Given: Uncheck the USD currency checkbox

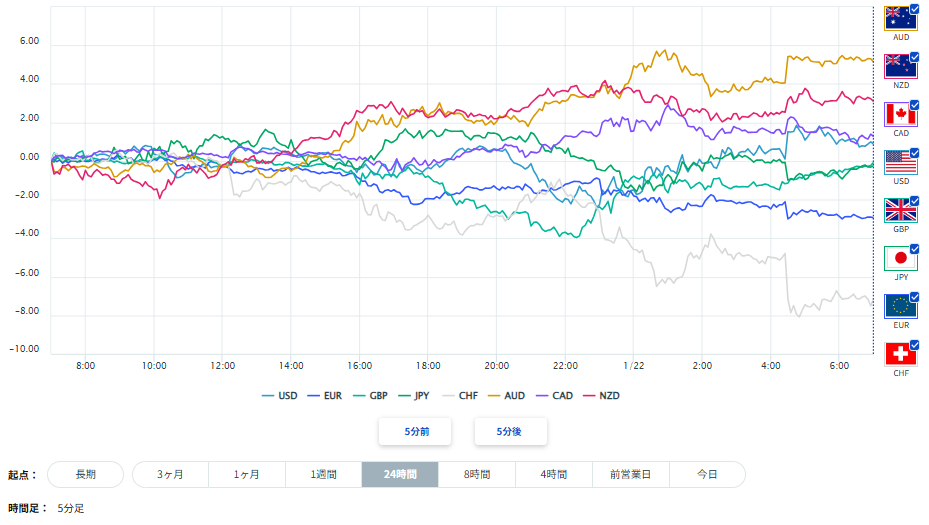Looking at the screenshot, I should click(914, 153).
